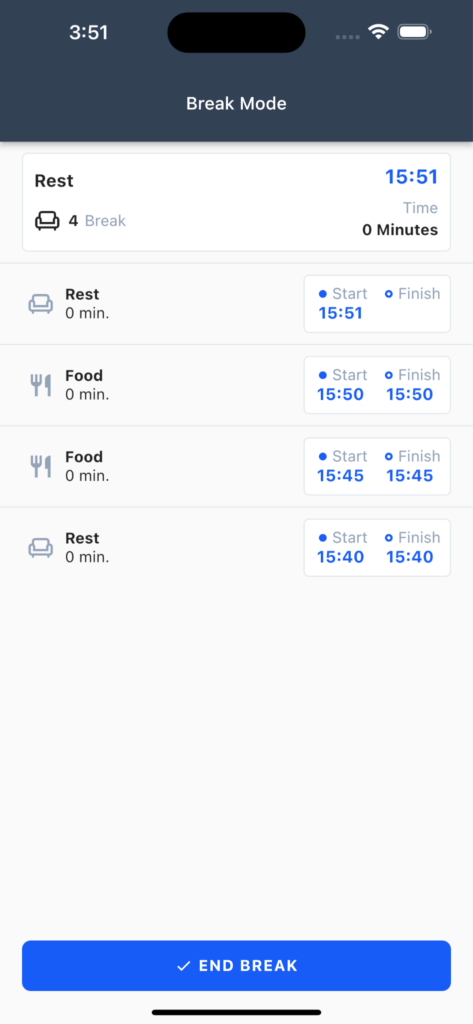Tap the fork and knife icon for the 15:45 Food break

click(41, 466)
